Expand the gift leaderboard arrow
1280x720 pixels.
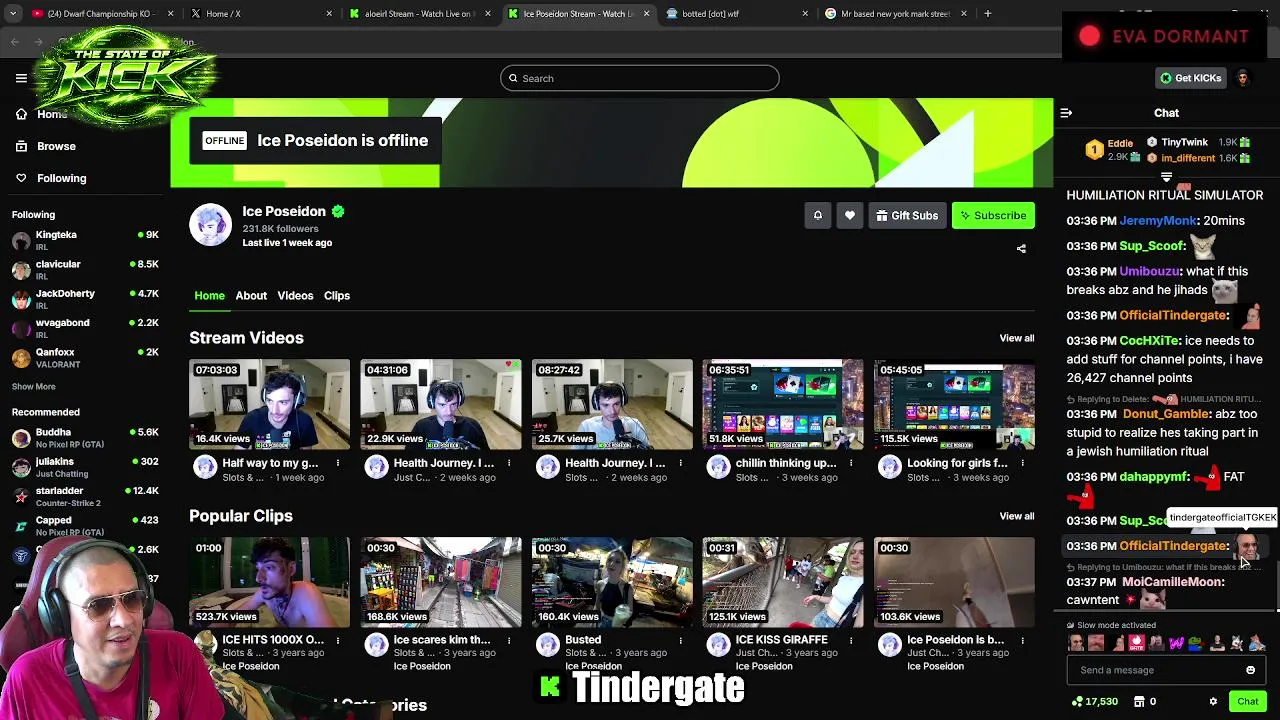(1166, 176)
